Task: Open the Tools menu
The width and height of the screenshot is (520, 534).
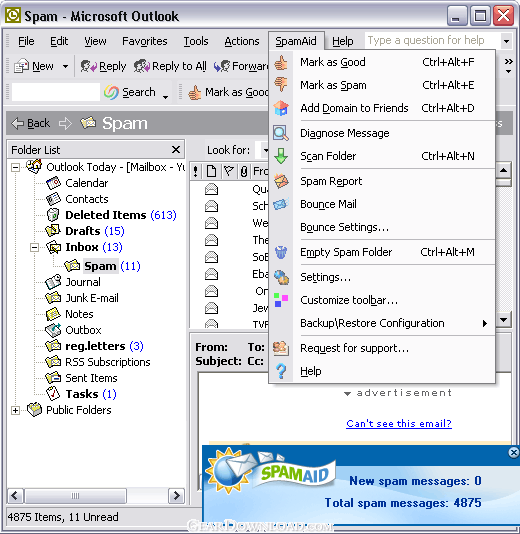Action: click(196, 41)
